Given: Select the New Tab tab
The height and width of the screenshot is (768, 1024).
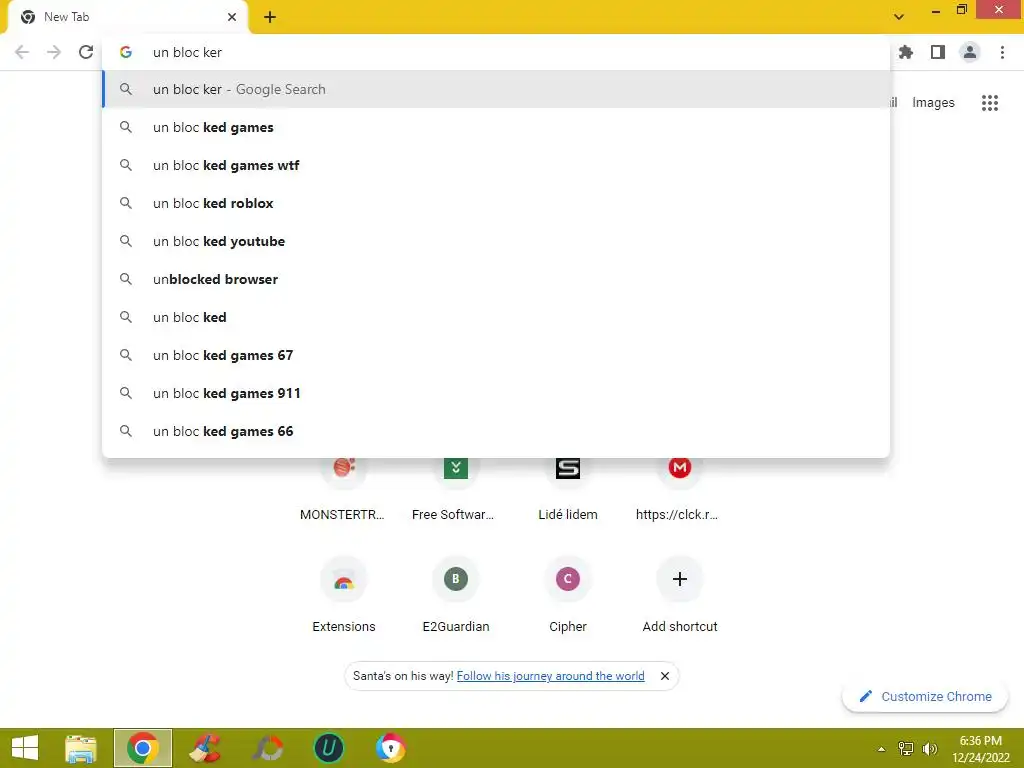Looking at the screenshot, I should pyautogui.click(x=128, y=17).
